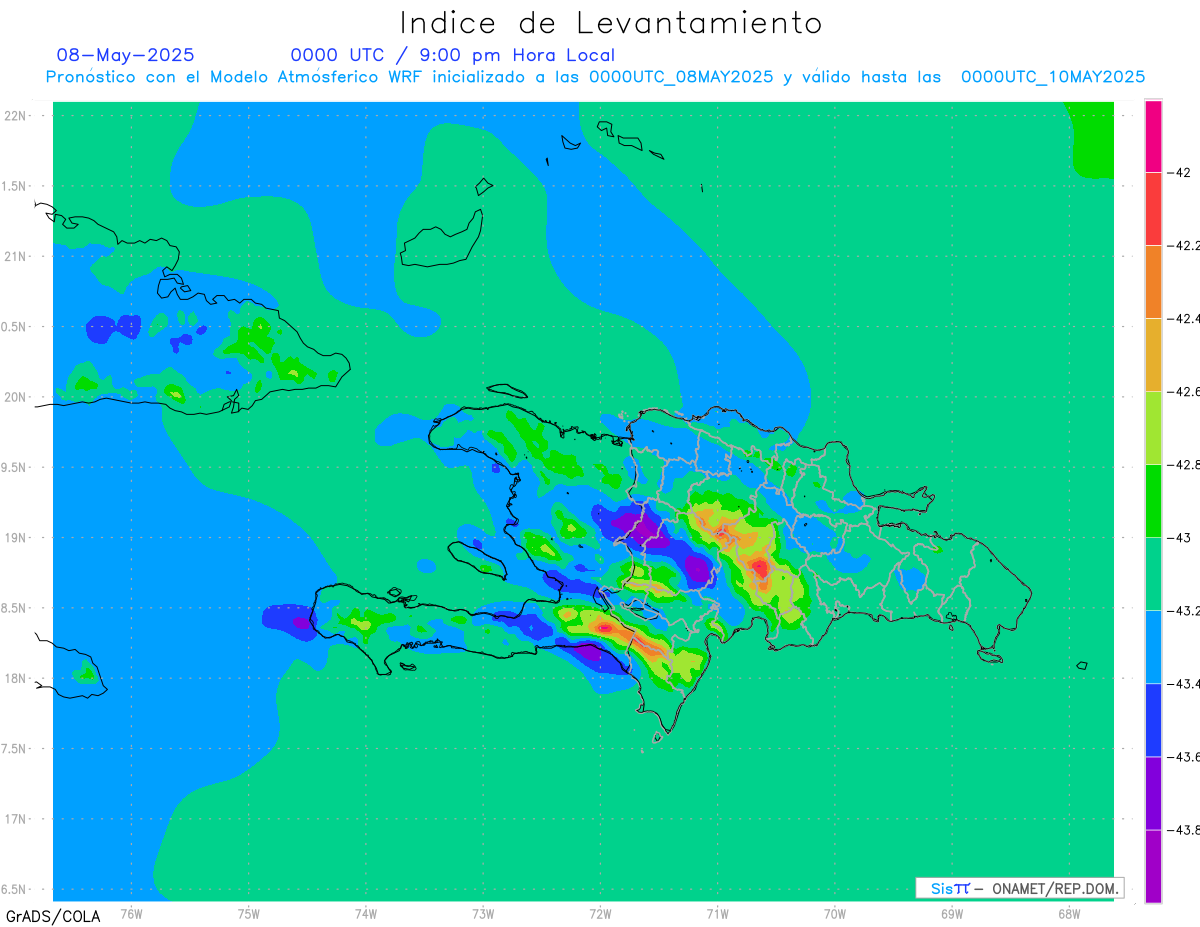
Task: Select the red legend color between -42 and -42.2
Action: [1153, 209]
